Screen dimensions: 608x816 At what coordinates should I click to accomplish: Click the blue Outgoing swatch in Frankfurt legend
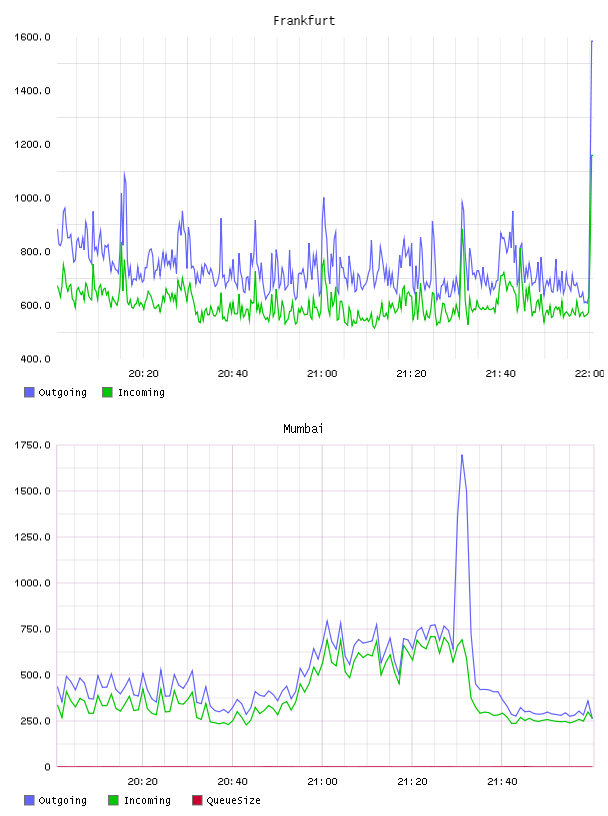29,392
